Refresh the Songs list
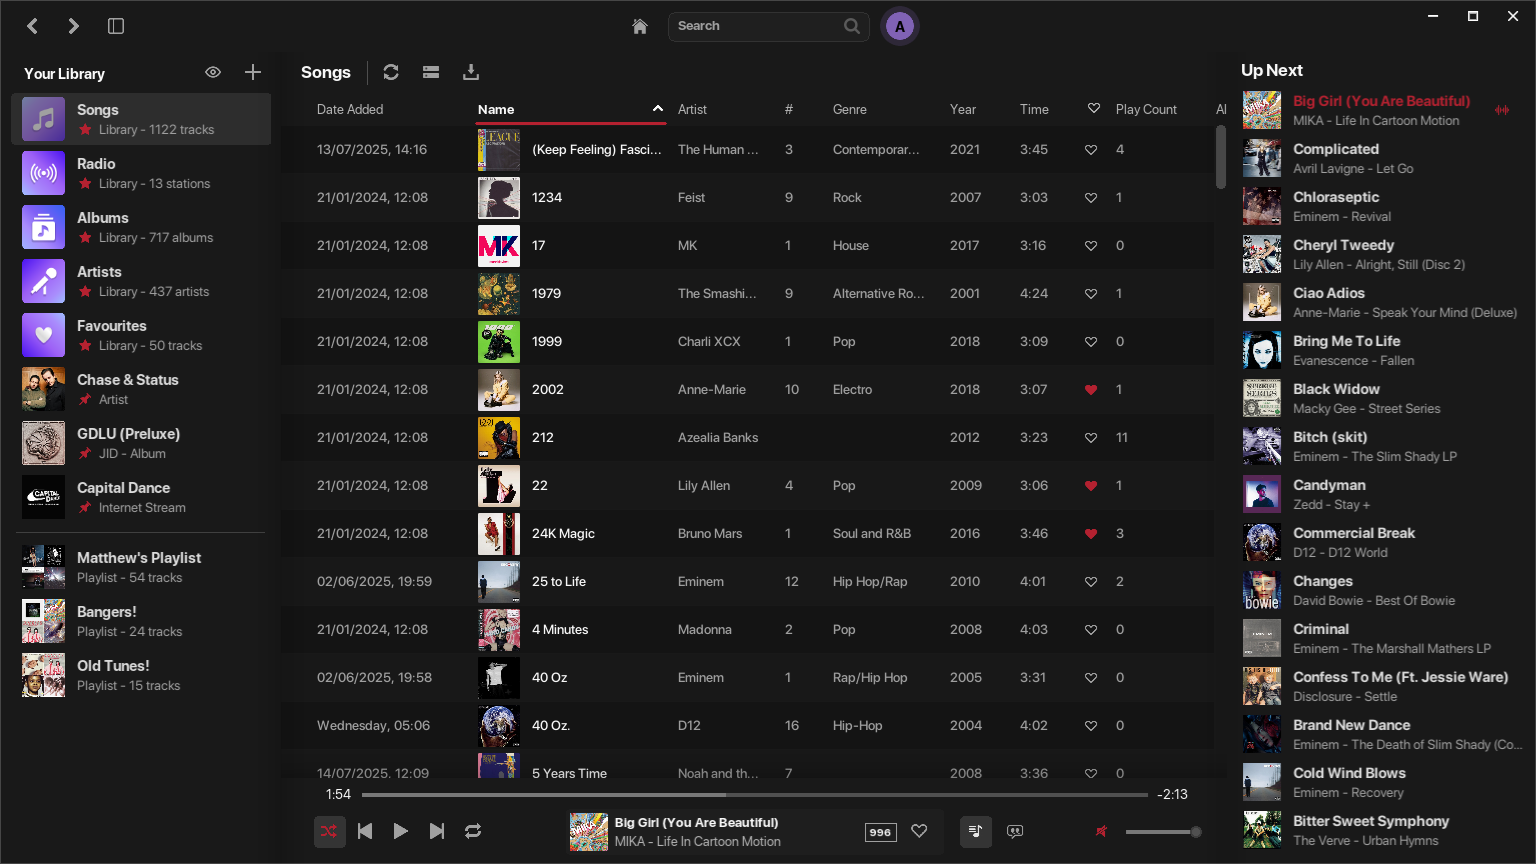 tap(391, 72)
